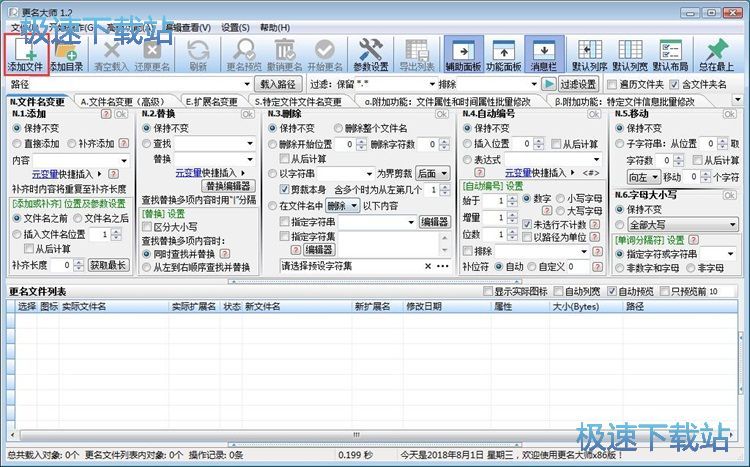Open 向左 move direction dropdown
The width and height of the screenshot is (750, 467).
(x=643, y=177)
